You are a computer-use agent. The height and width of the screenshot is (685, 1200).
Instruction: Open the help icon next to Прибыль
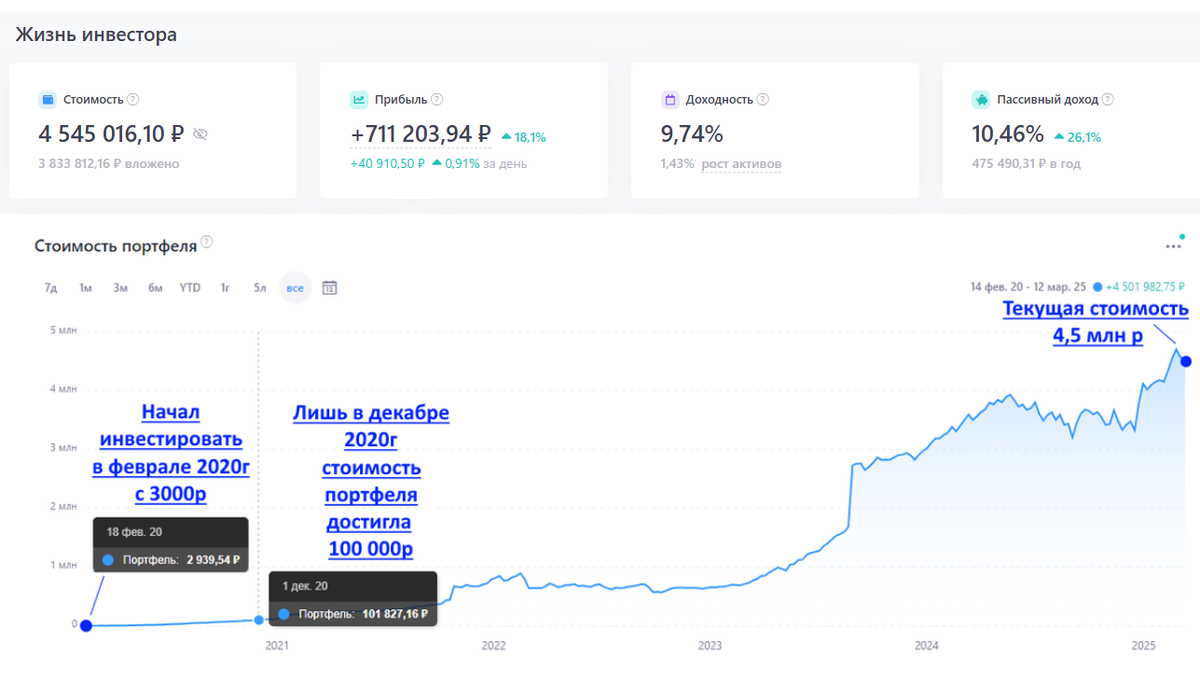coord(437,100)
